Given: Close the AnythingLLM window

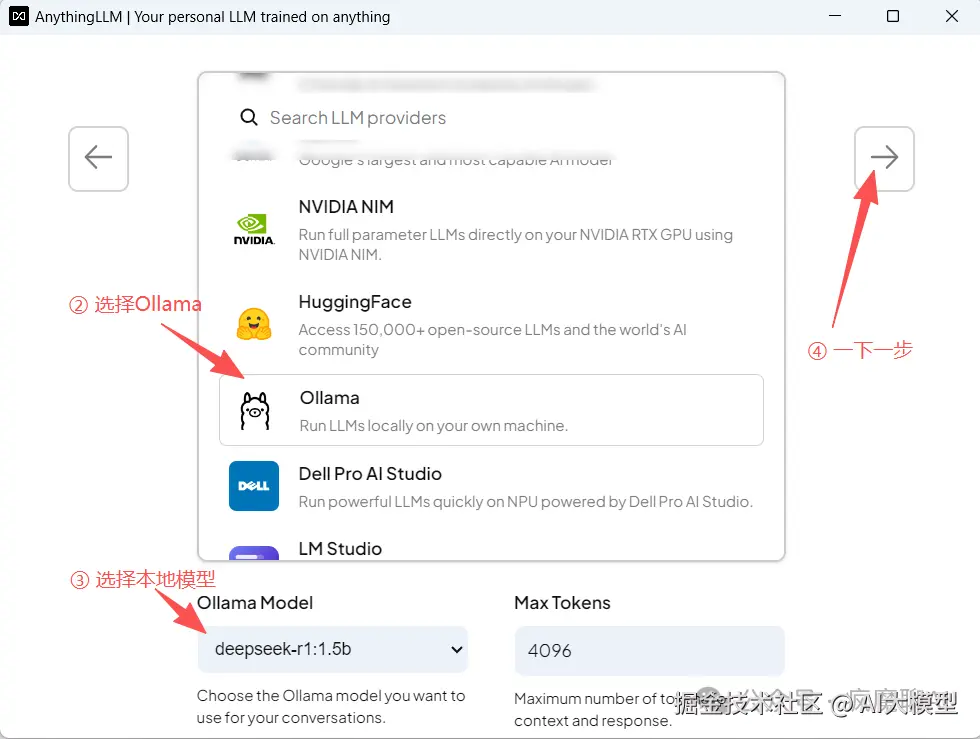Looking at the screenshot, I should pos(951,16).
